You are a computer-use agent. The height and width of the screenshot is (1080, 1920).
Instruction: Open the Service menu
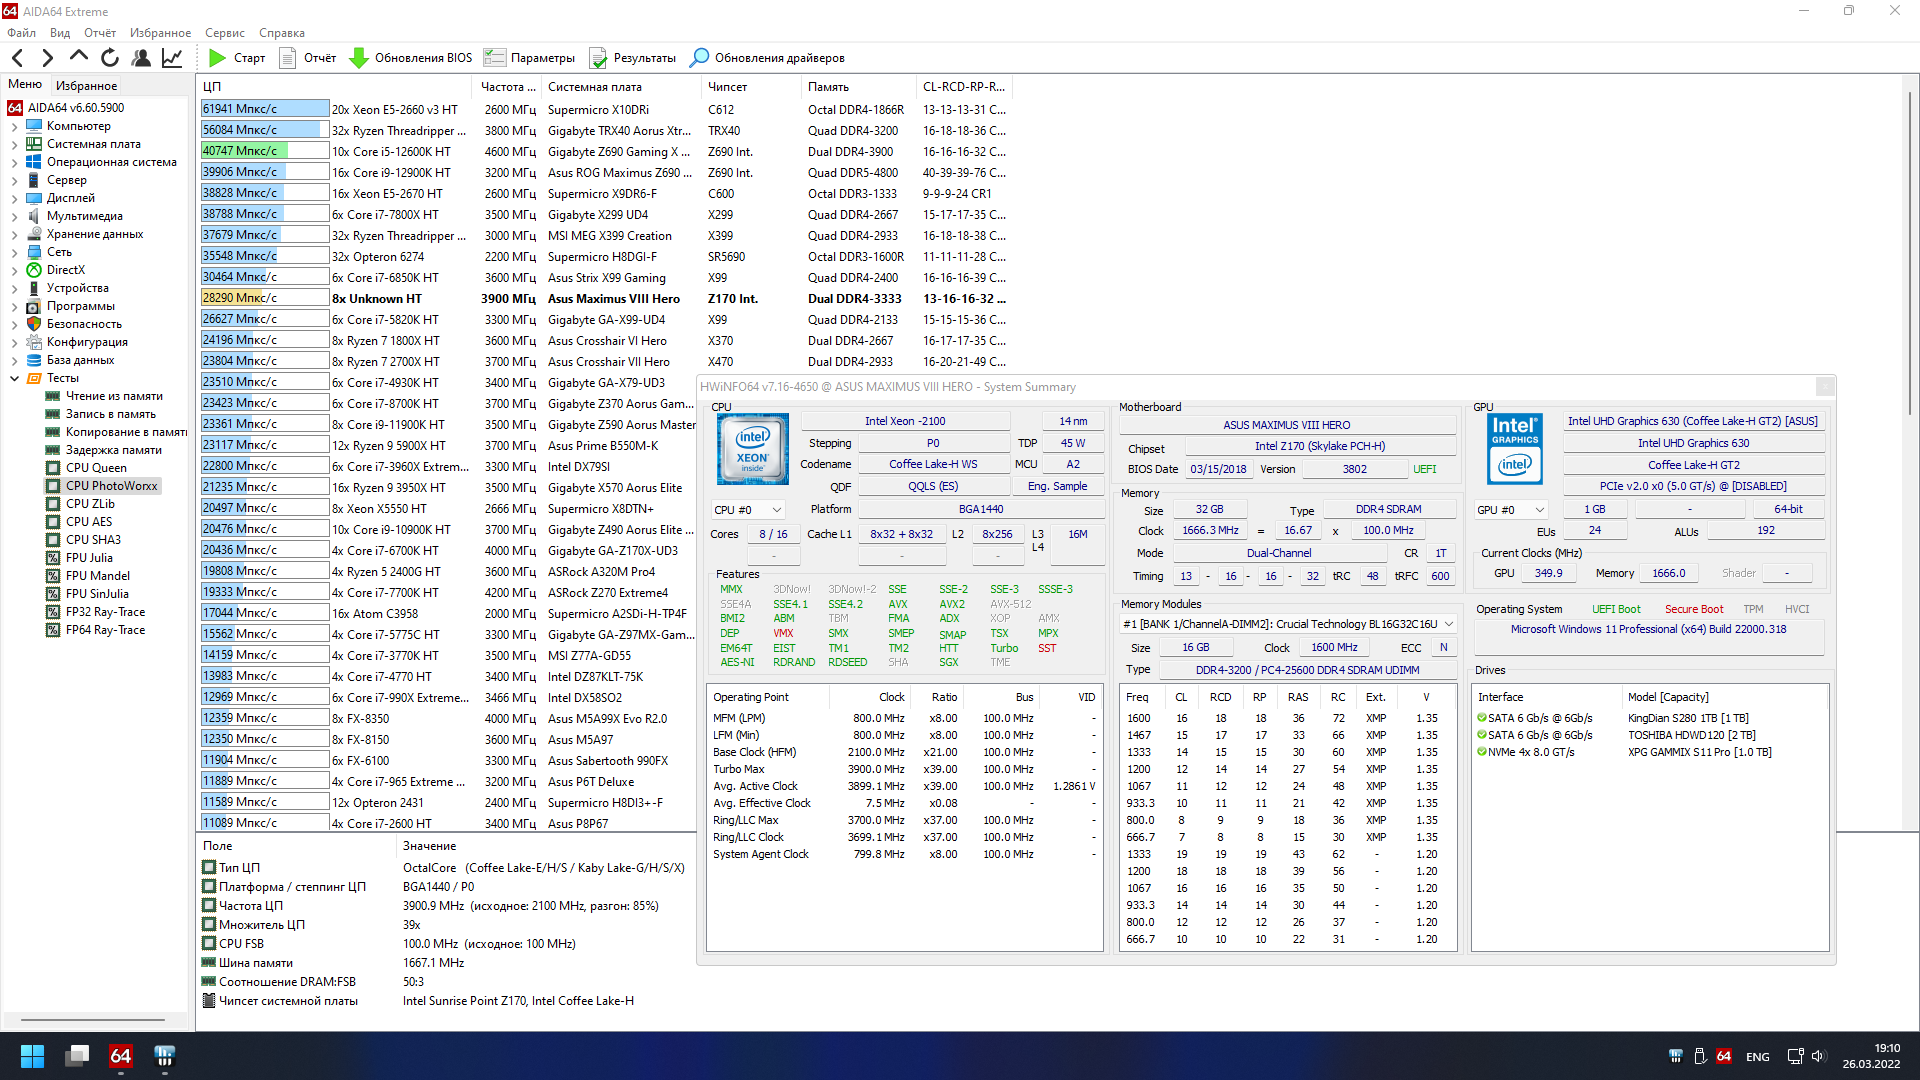coord(224,33)
